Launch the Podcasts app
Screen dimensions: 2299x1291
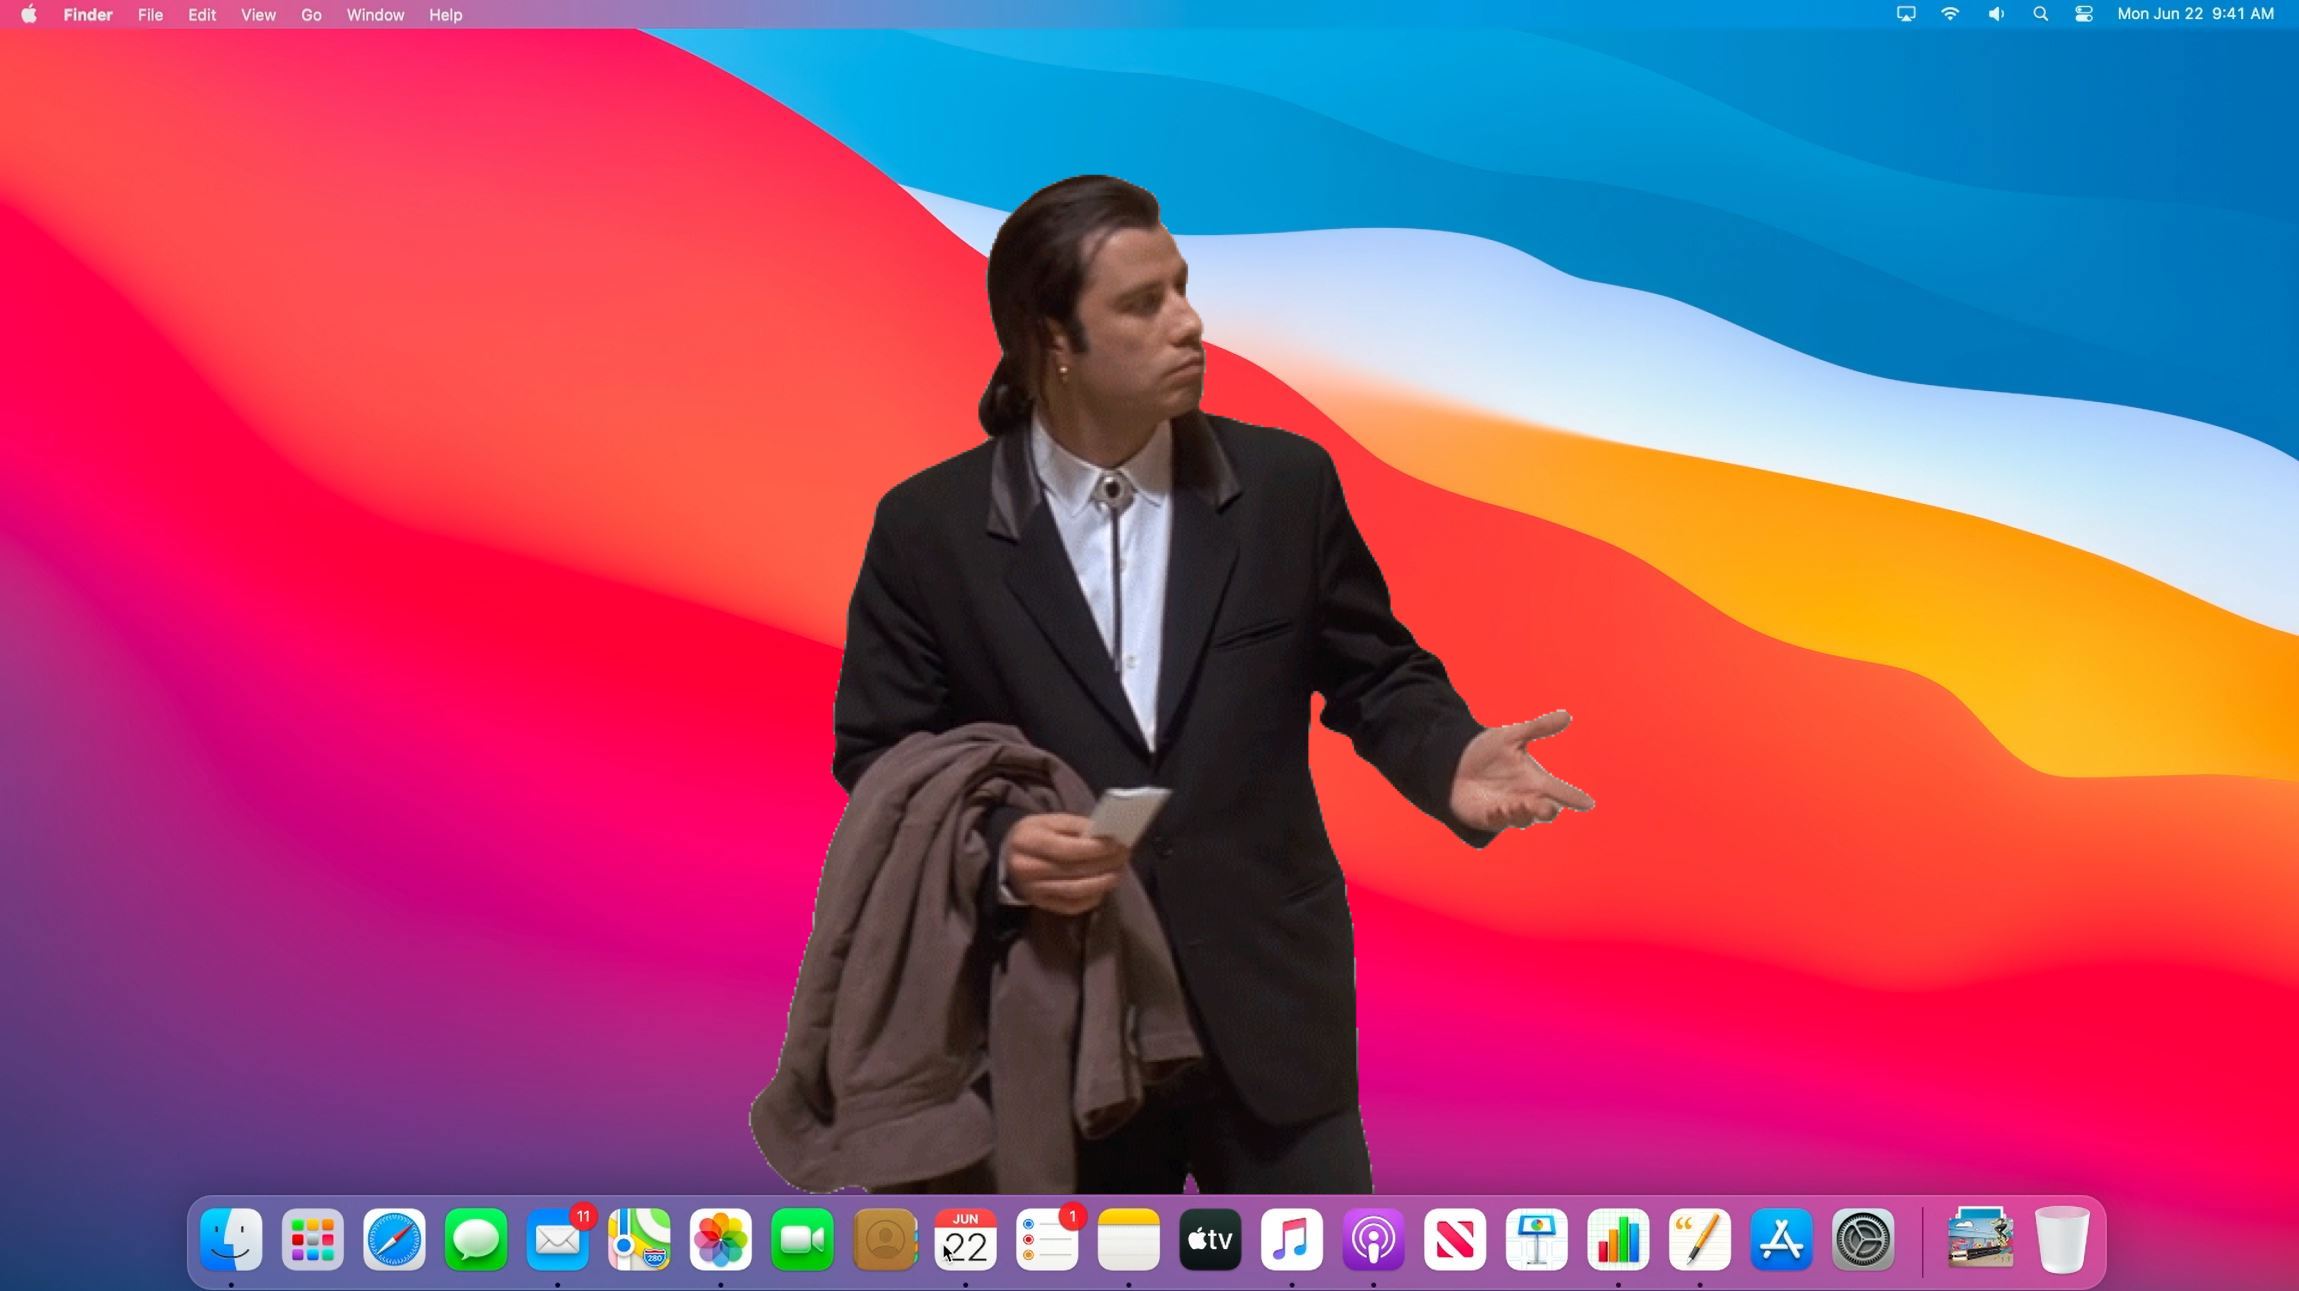(x=1373, y=1240)
